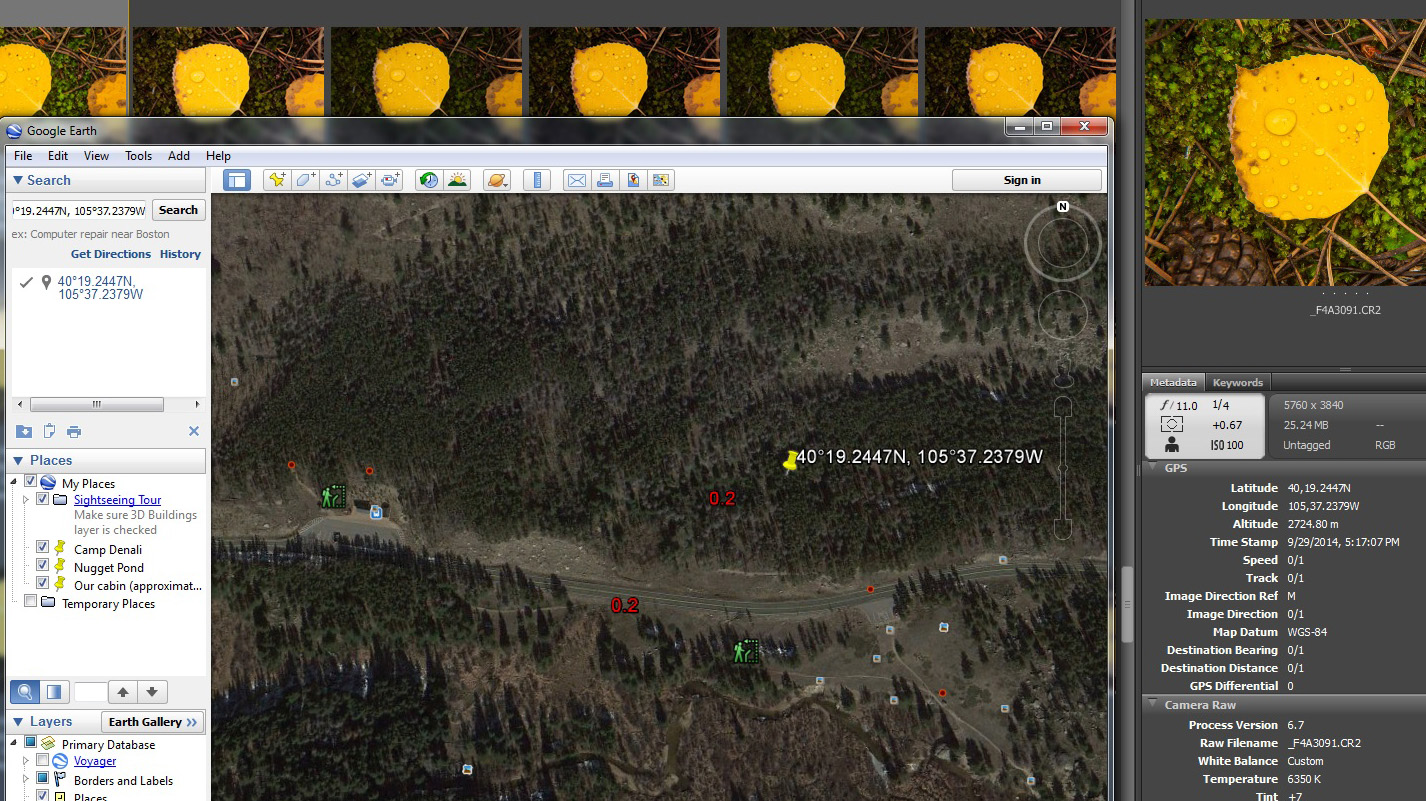
Task: Open the Help menu
Action: coord(218,156)
